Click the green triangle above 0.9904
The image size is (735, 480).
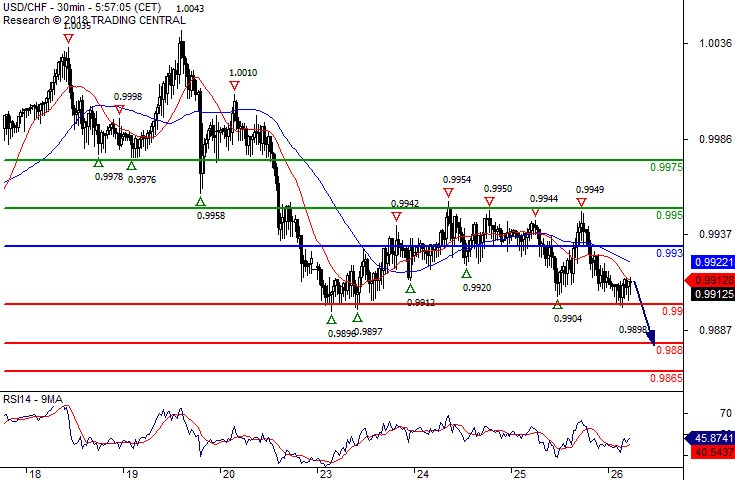(557, 305)
